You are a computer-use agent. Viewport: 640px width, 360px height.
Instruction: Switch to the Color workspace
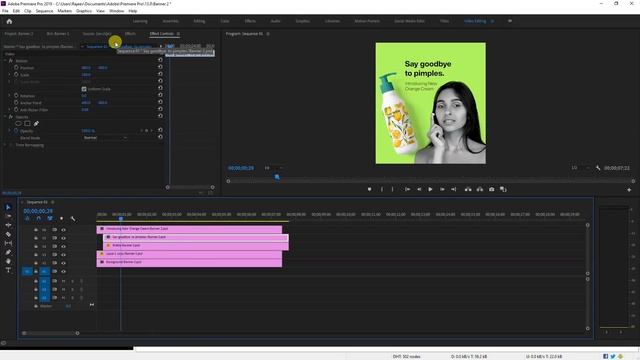[225, 21]
